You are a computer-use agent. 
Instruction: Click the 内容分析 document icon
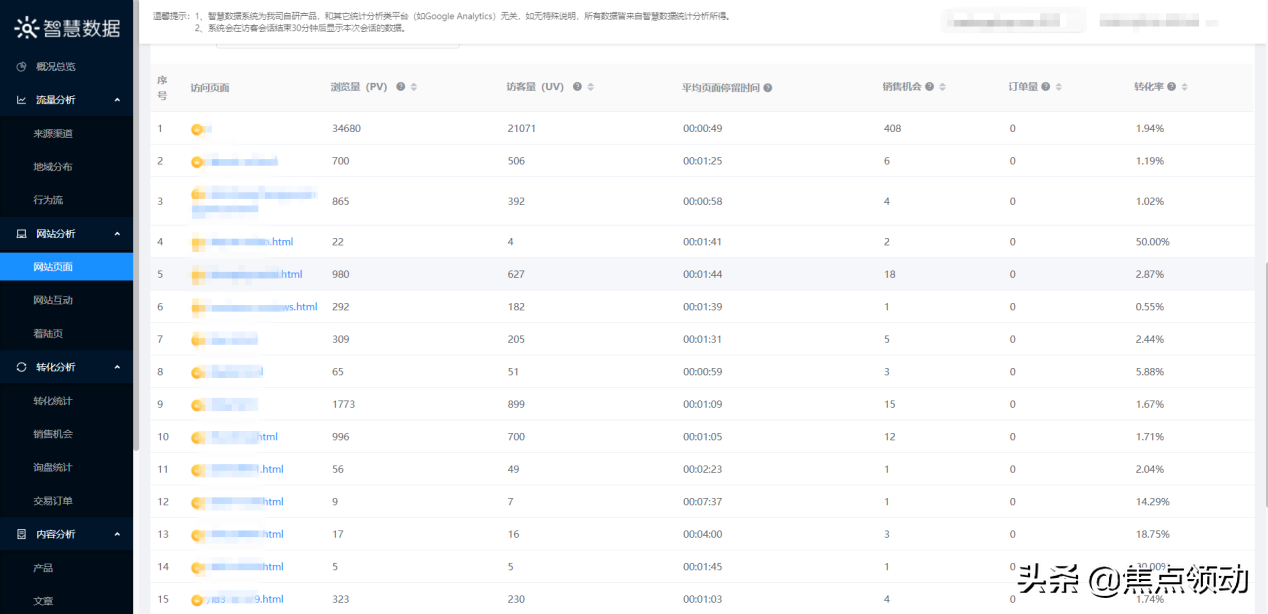tap(22, 533)
